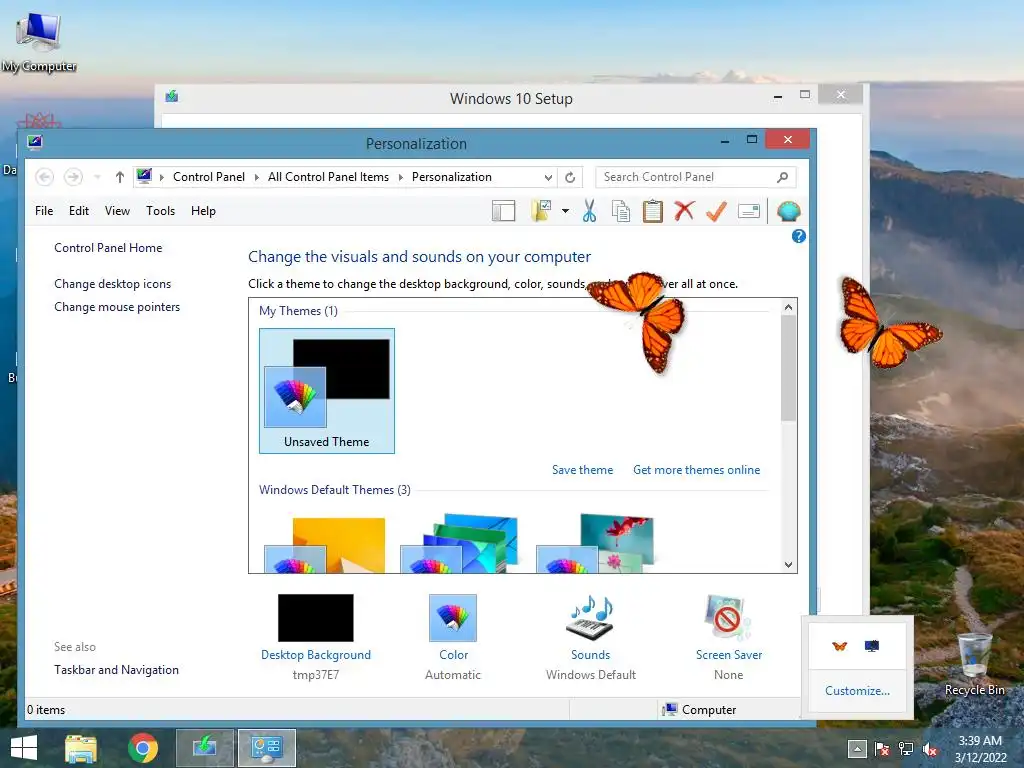Expand the address bar history dropdown

(x=549, y=177)
